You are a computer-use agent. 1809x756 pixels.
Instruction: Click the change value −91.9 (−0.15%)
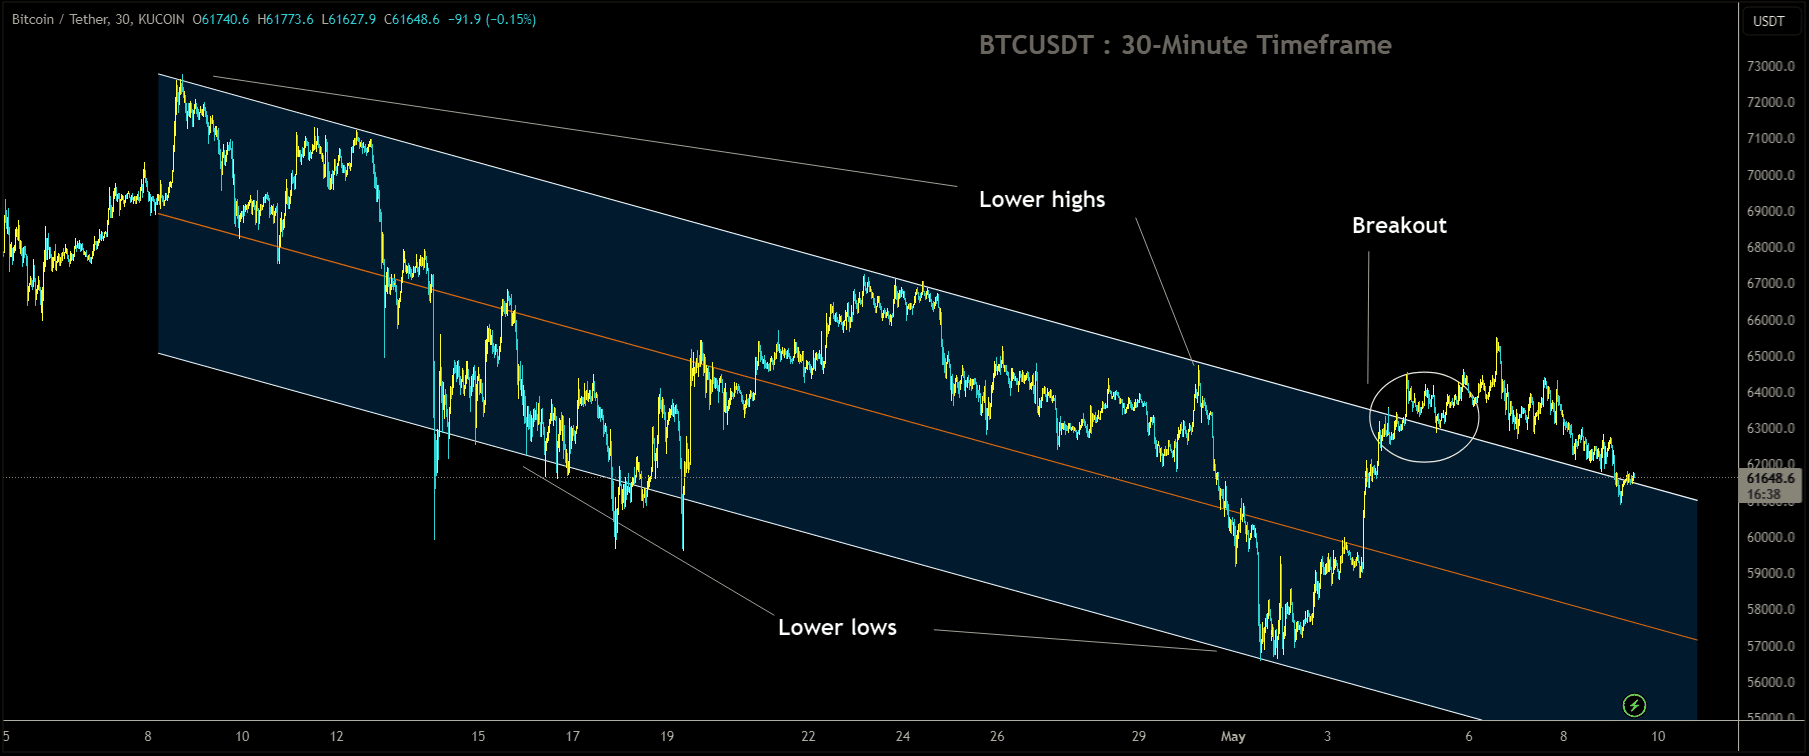pyautogui.click(x=491, y=19)
